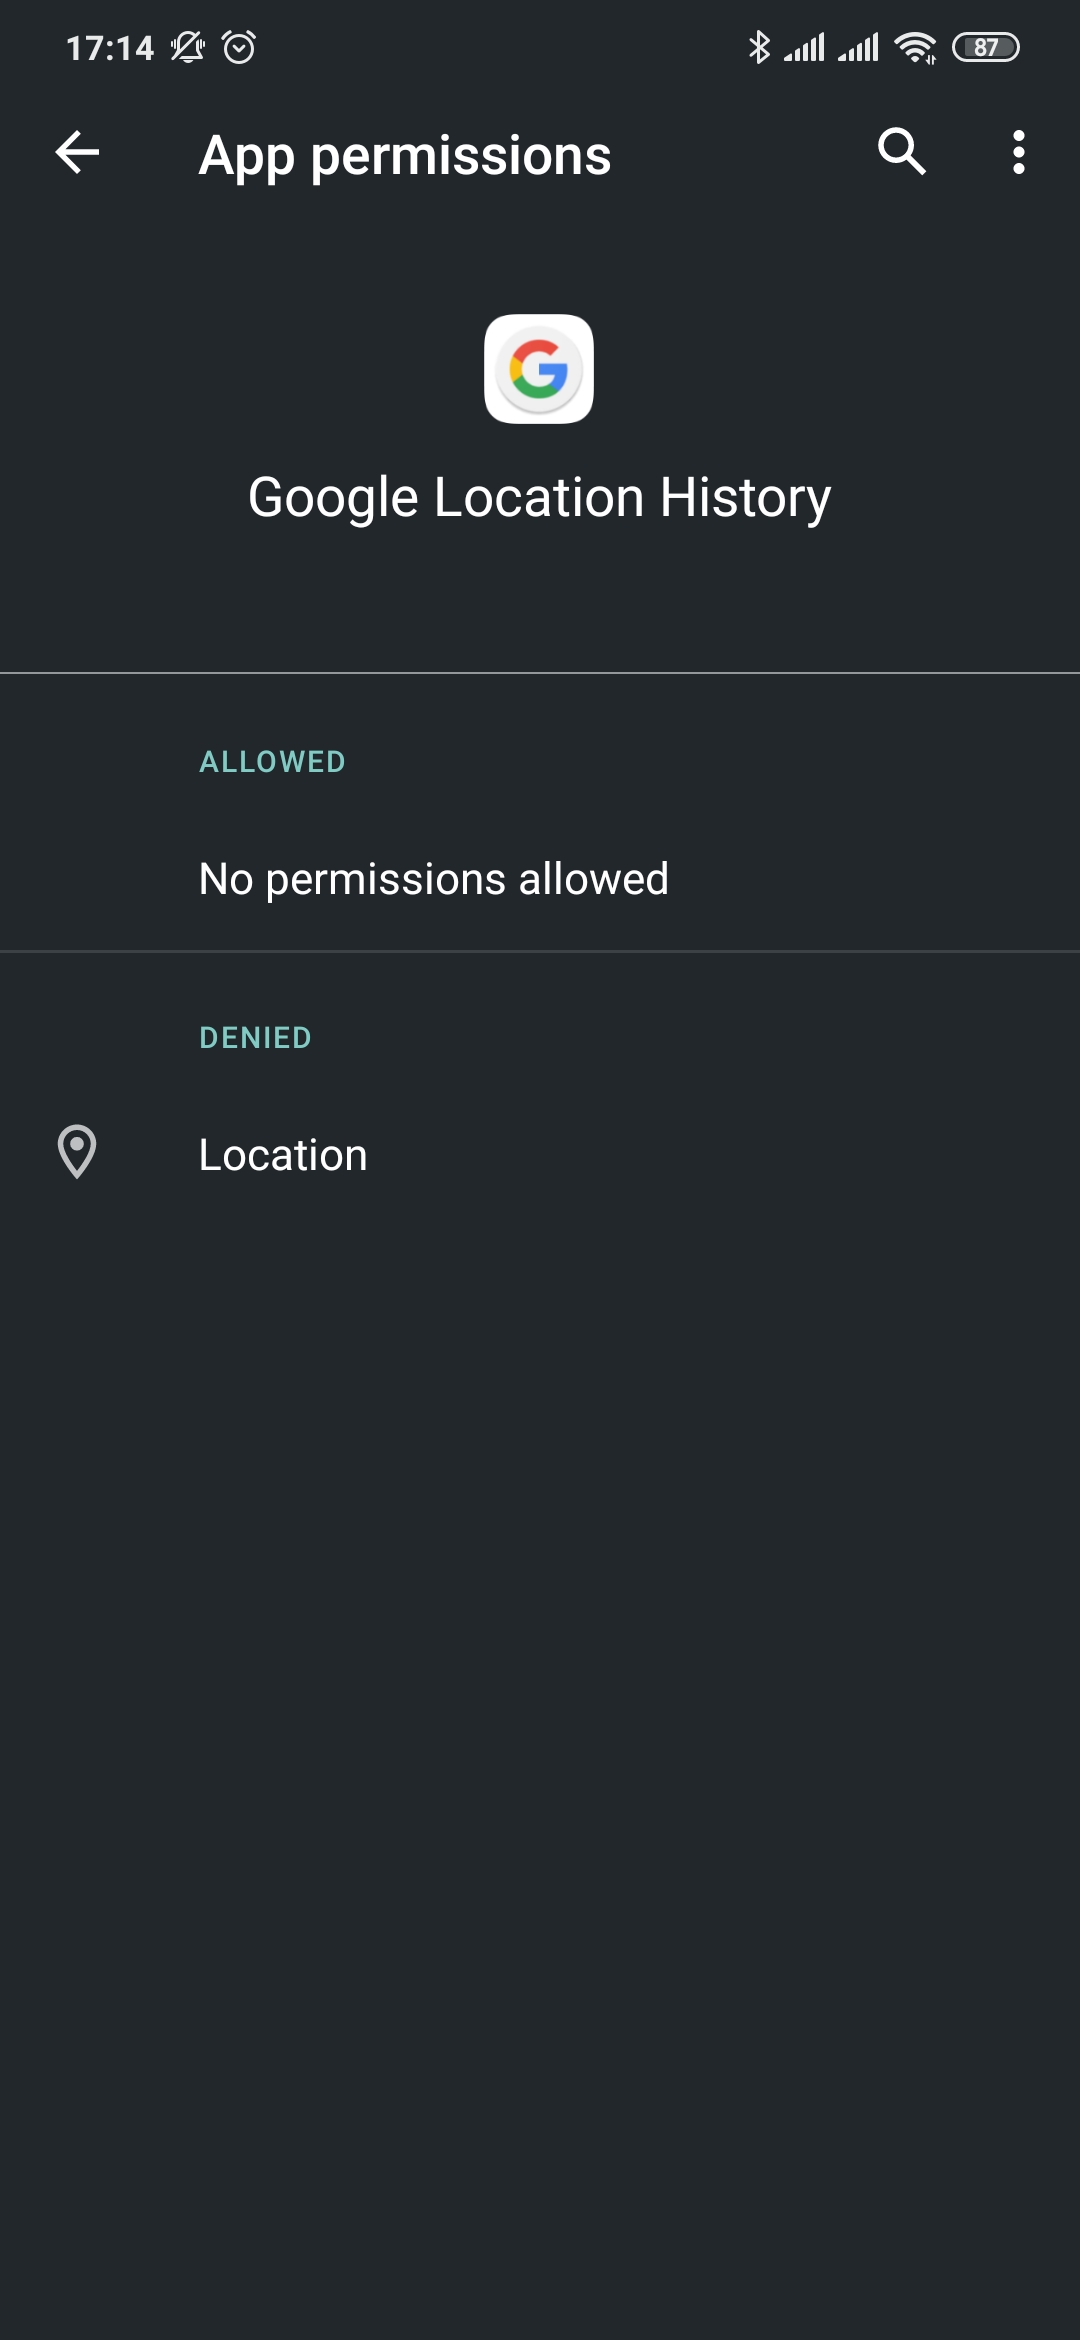Open the three-dot overflow menu
1080x2340 pixels.
click(x=1018, y=153)
